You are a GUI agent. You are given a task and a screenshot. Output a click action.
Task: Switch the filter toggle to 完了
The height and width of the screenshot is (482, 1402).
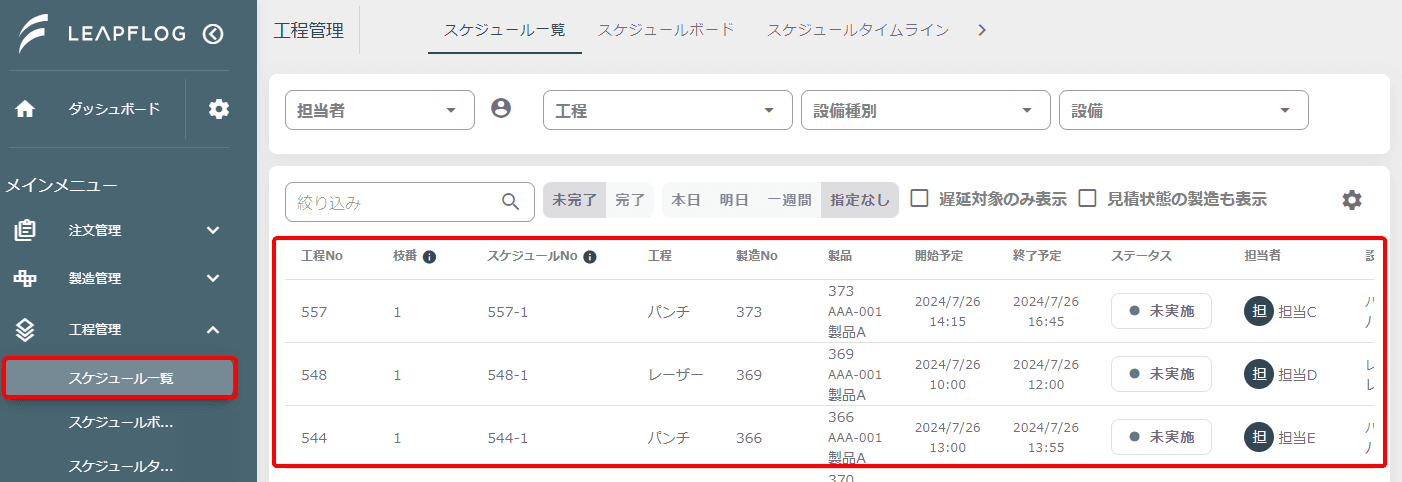[x=630, y=200]
